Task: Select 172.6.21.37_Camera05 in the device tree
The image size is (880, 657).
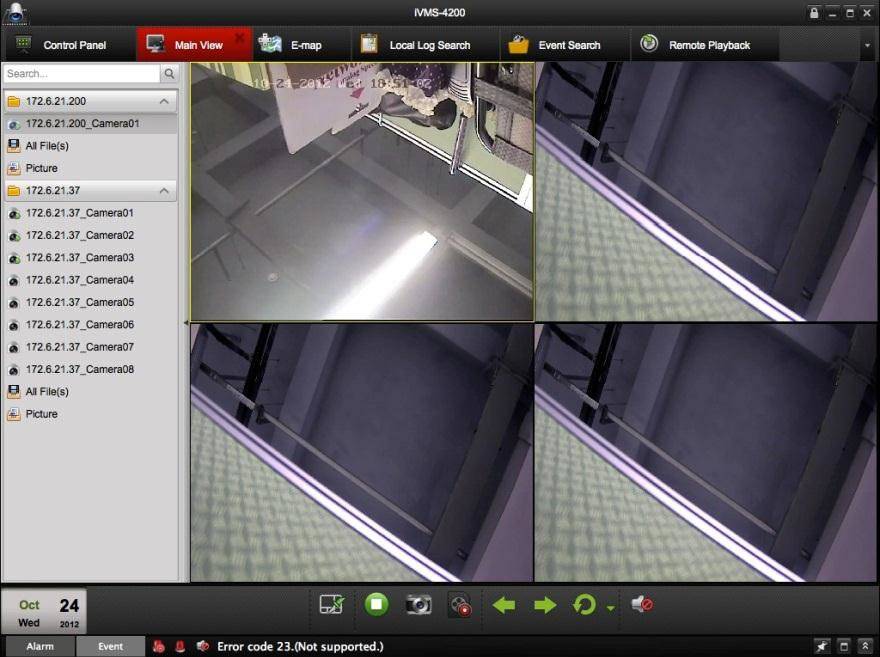Action: point(79,302)
